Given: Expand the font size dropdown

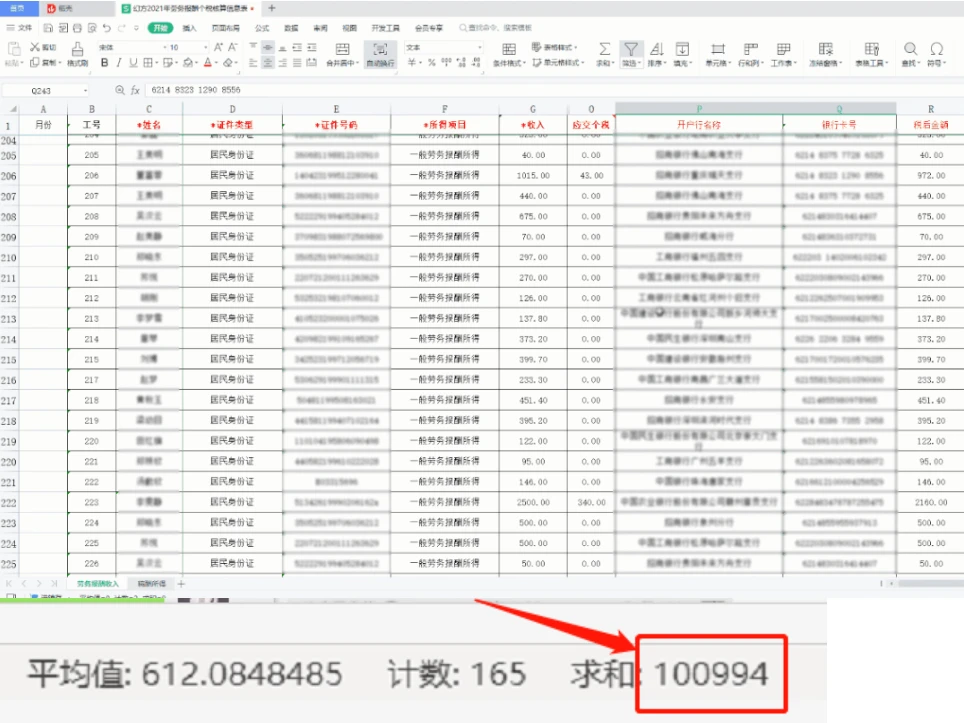Looking at the screenshot, I should 205,47.
